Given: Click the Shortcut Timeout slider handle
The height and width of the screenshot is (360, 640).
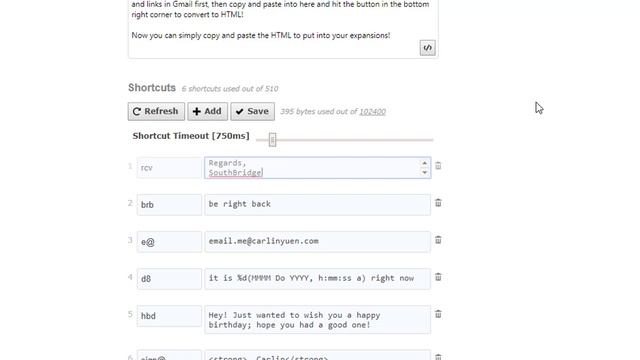Looking at the screenshot, I should [x=272, y=140].
